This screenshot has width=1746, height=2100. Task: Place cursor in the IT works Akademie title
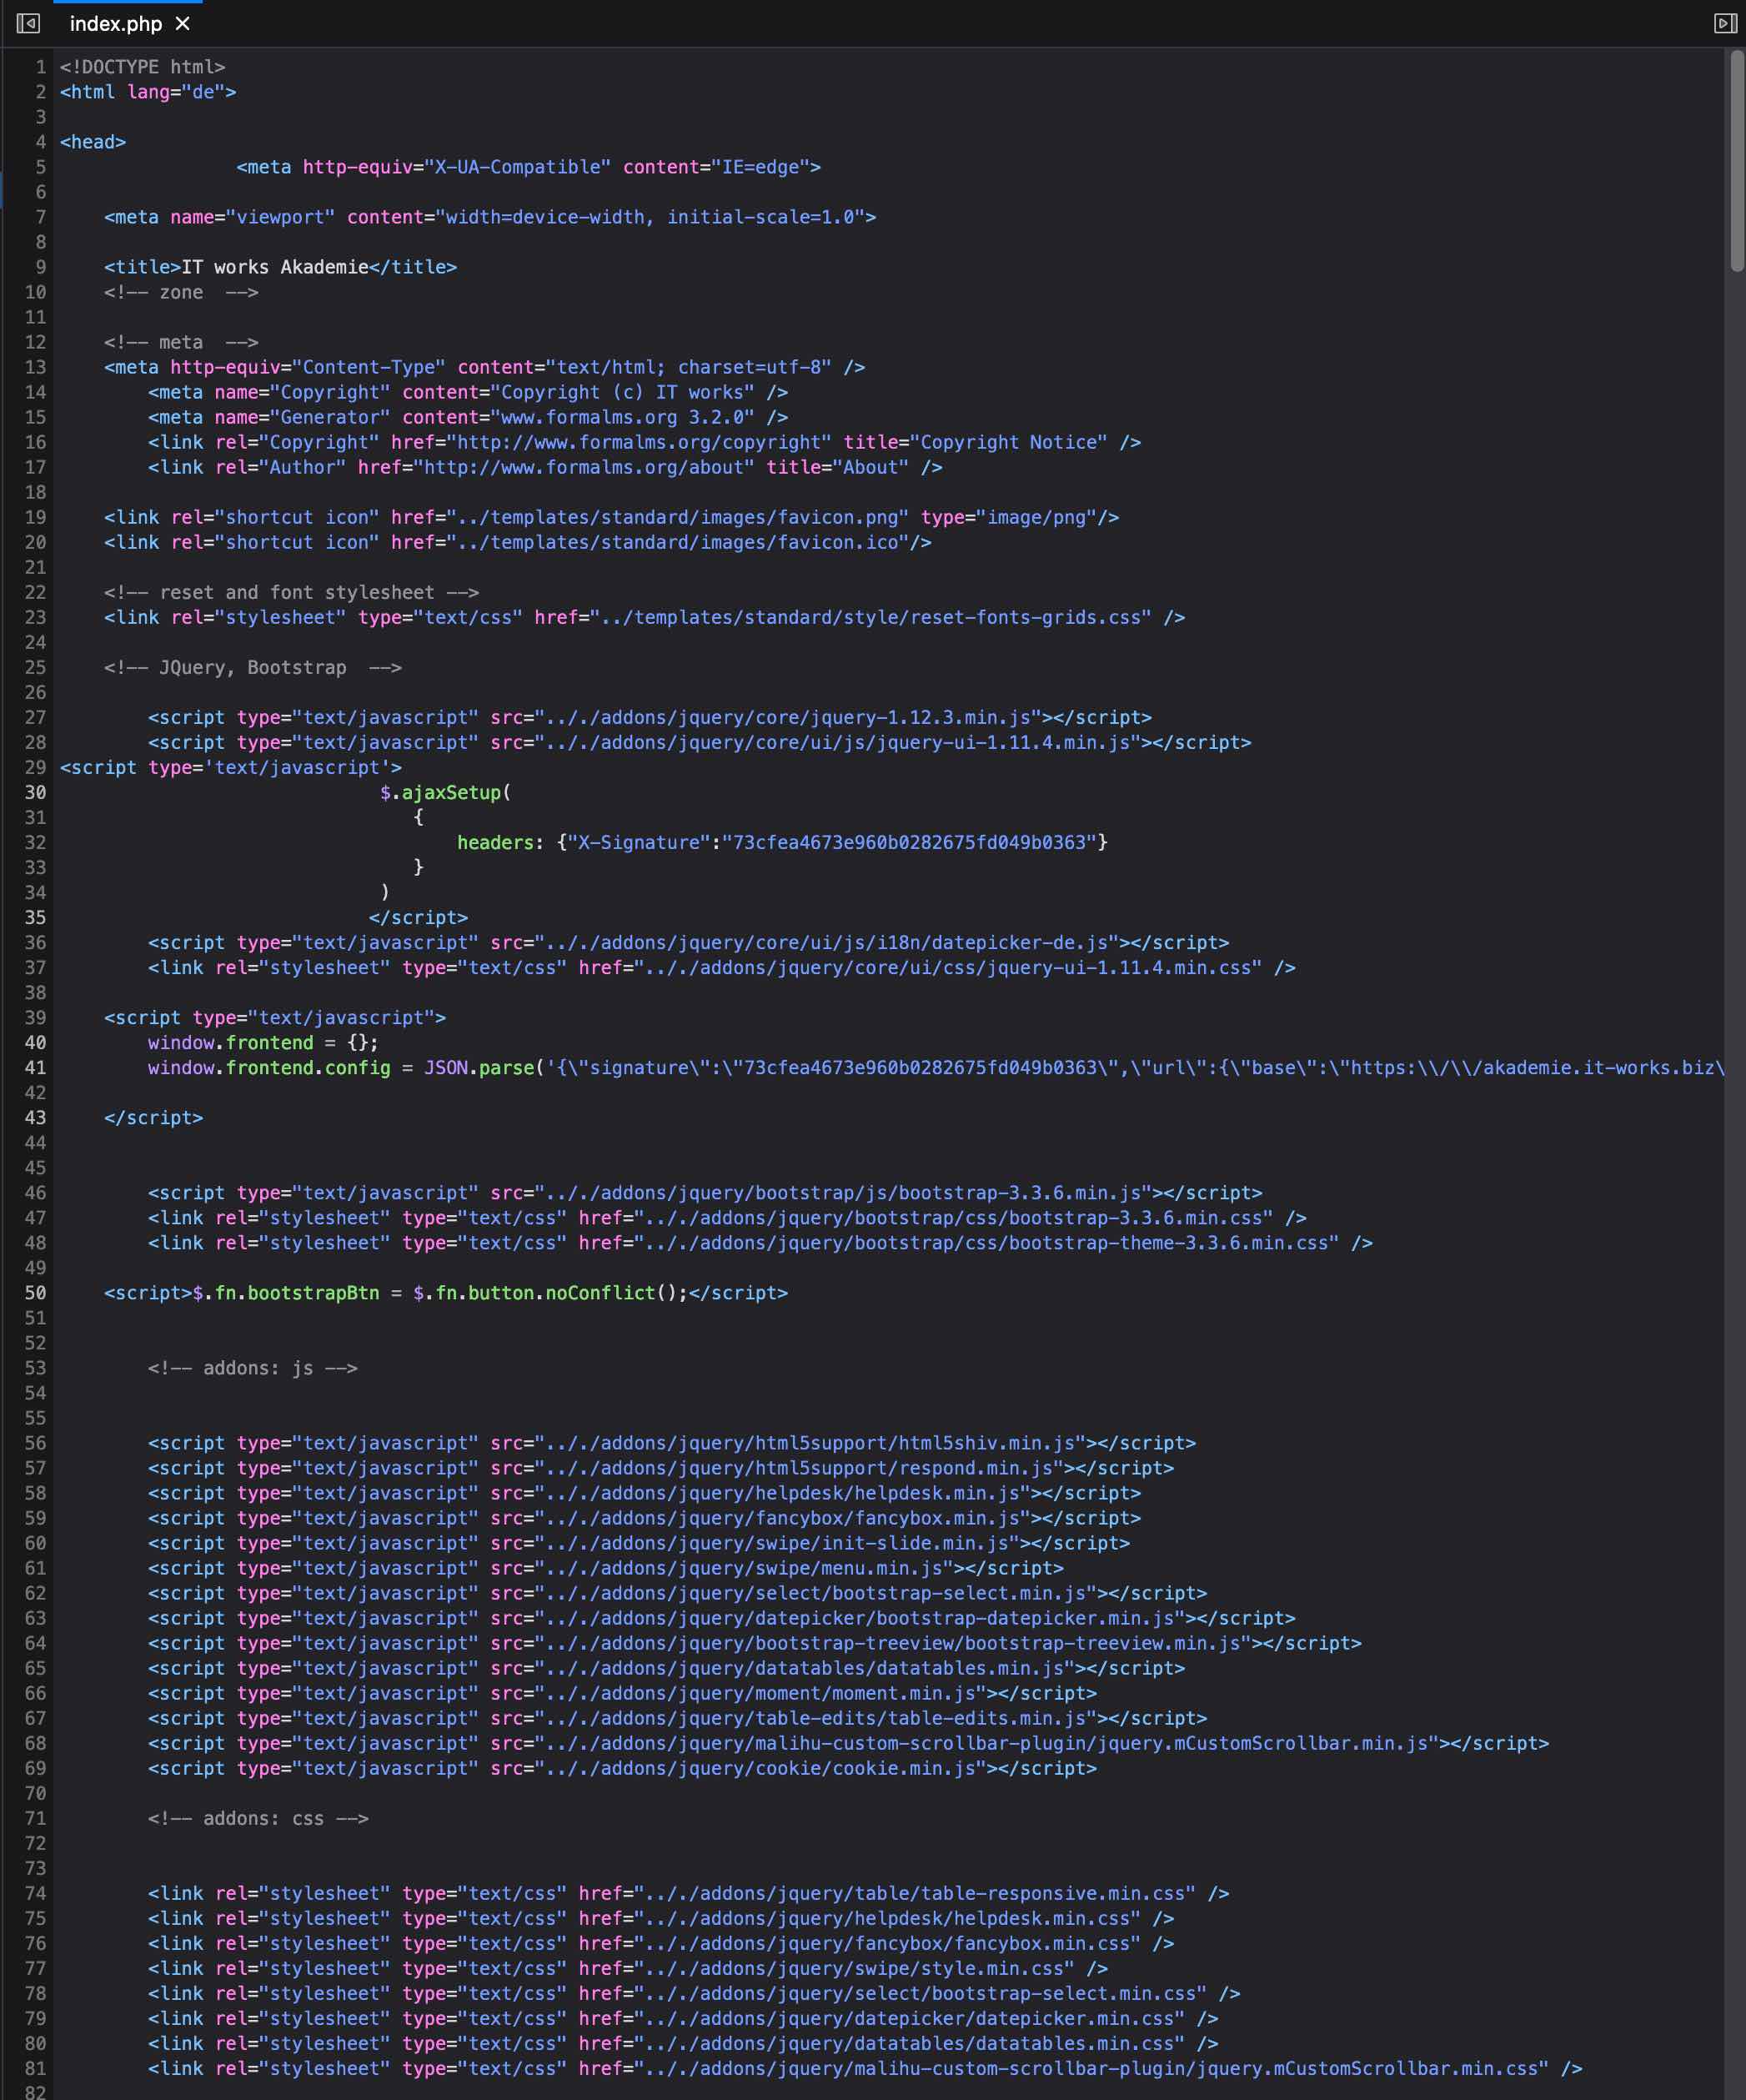coord(275,267)
